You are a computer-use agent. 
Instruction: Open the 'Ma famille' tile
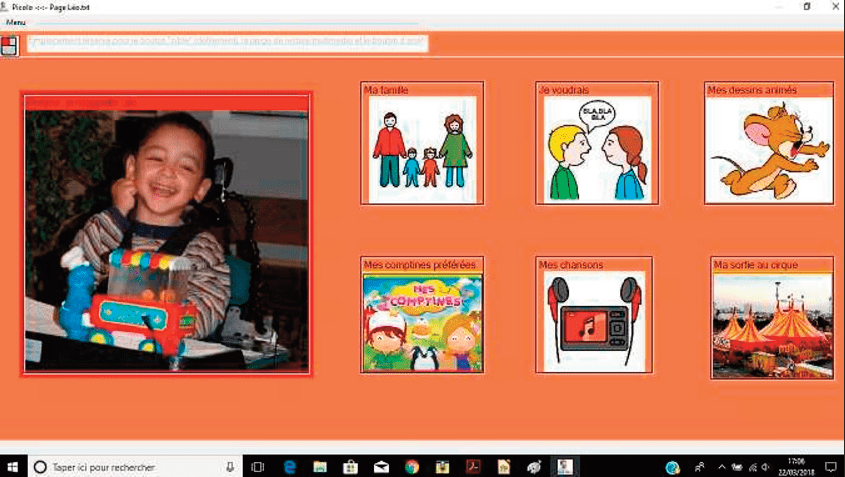point(422,145)
